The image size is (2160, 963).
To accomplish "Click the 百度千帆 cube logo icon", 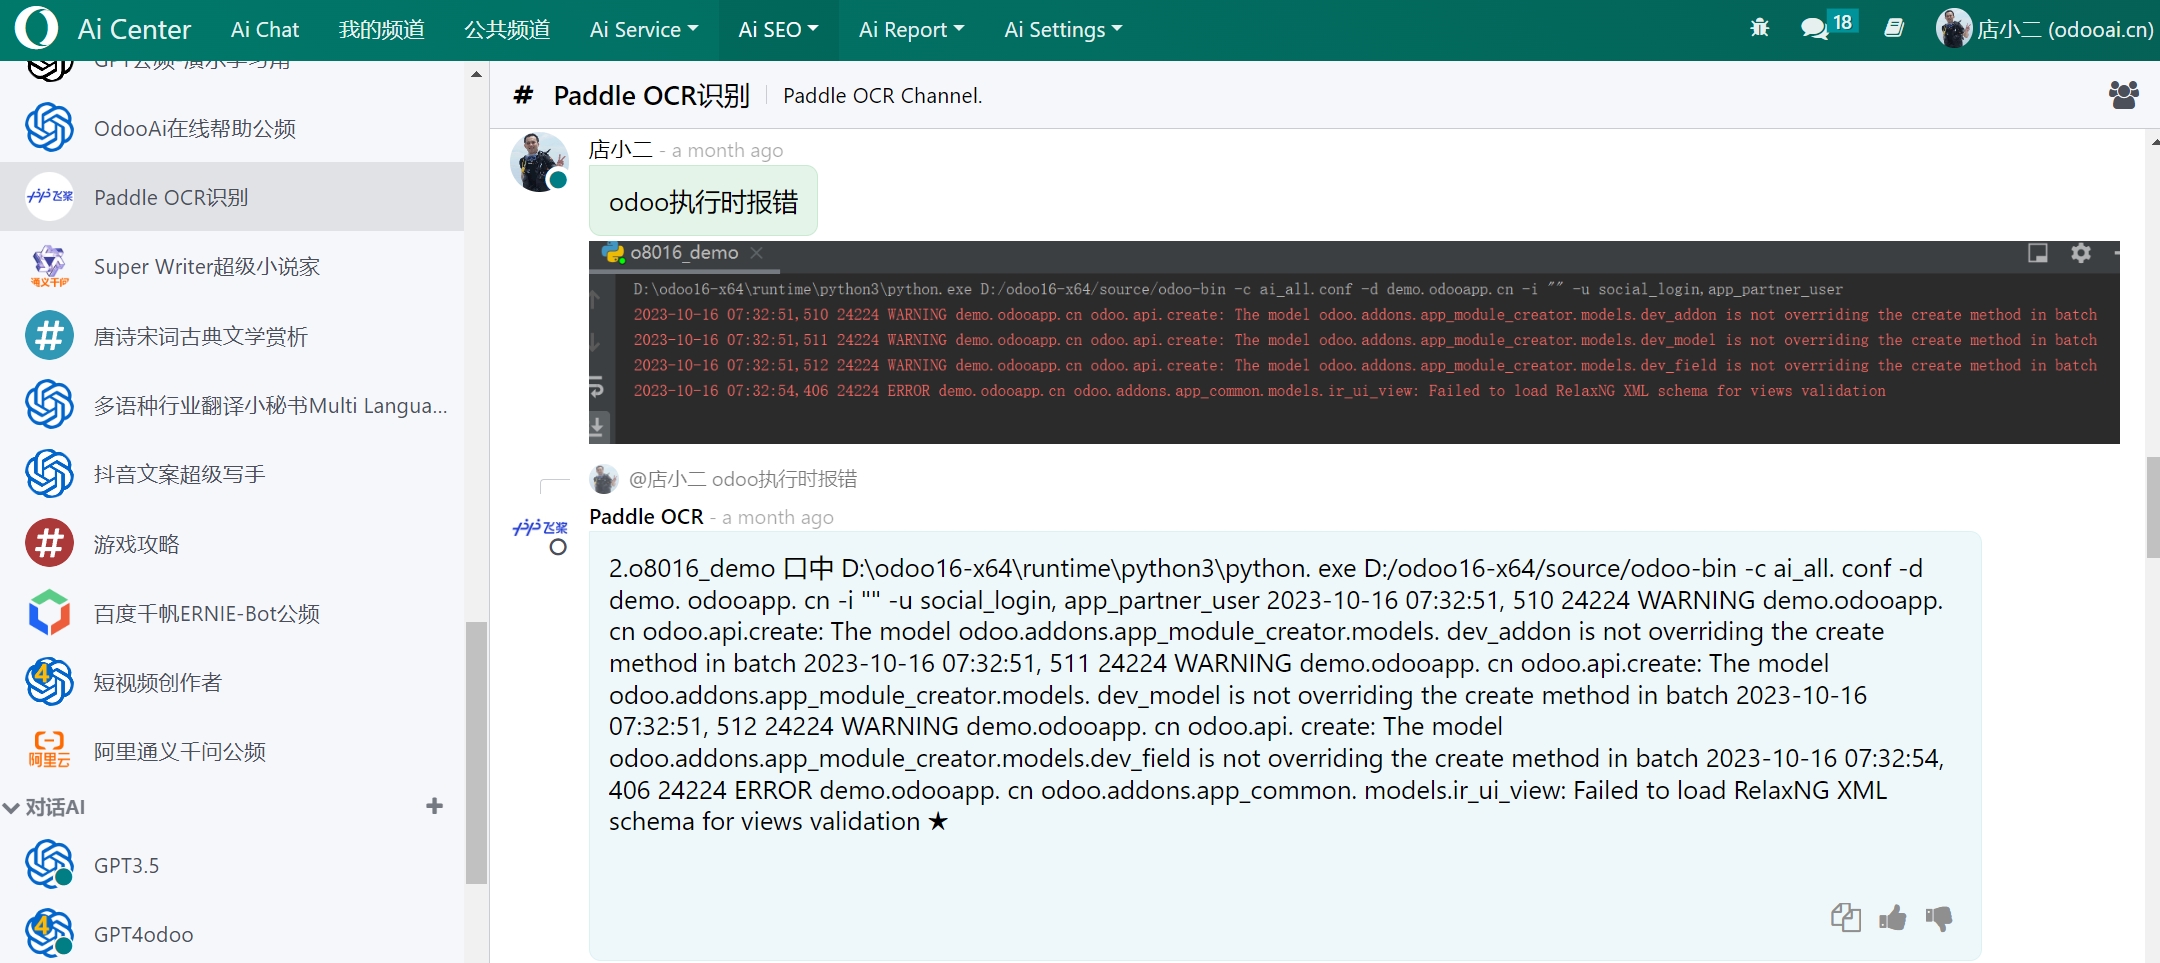I will coord(50,613).
